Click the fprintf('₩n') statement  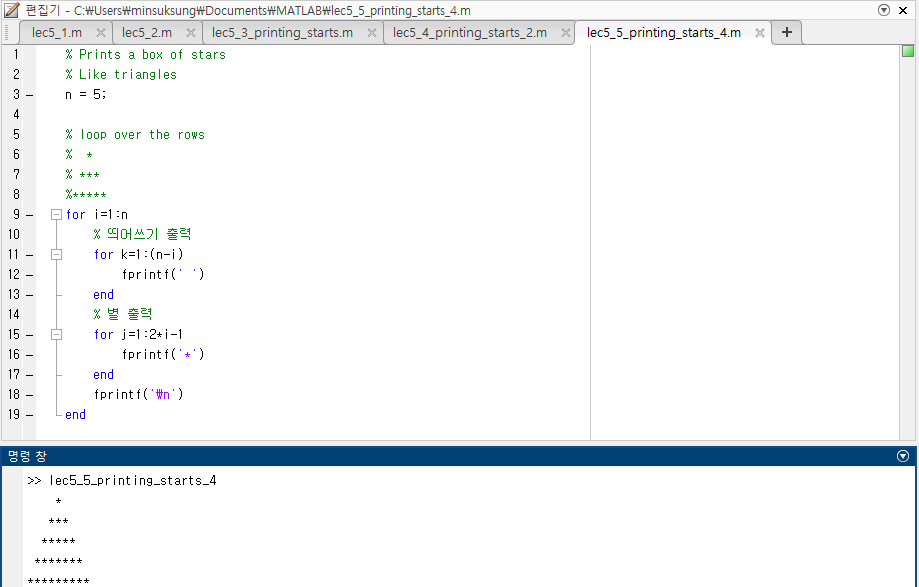click(x=138, y=394)
